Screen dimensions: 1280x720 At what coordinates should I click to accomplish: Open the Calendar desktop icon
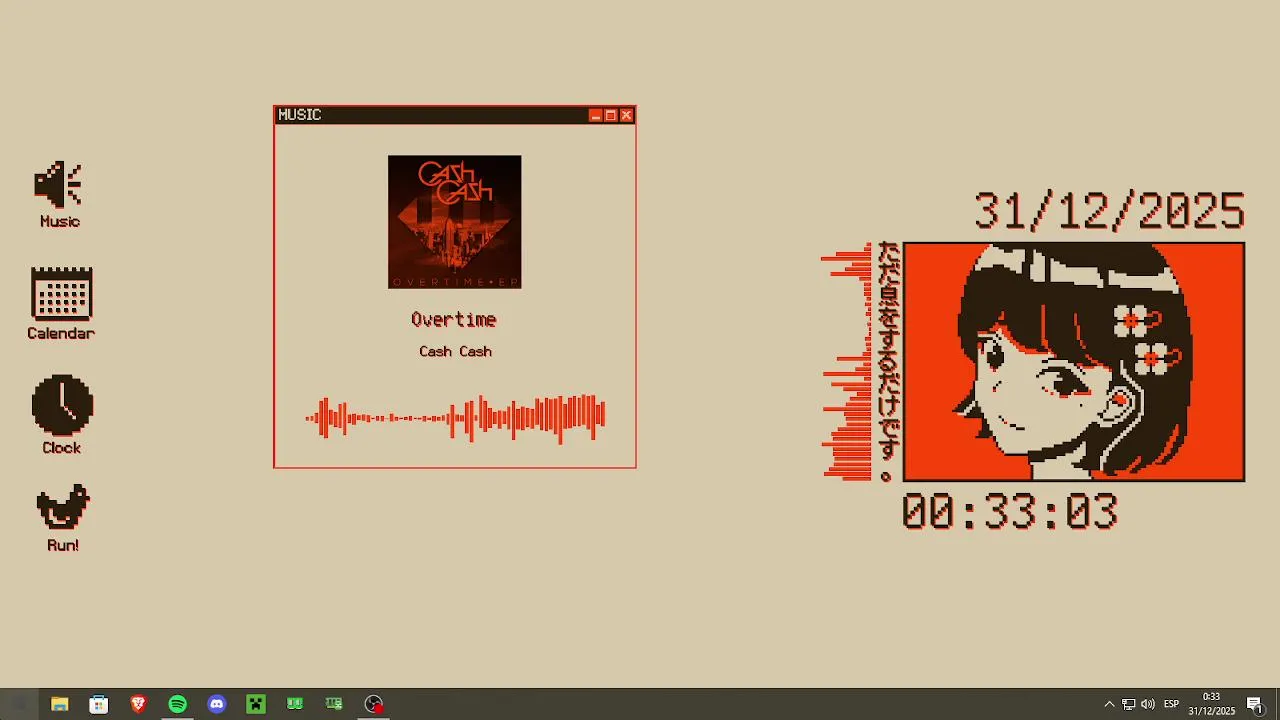61,294
